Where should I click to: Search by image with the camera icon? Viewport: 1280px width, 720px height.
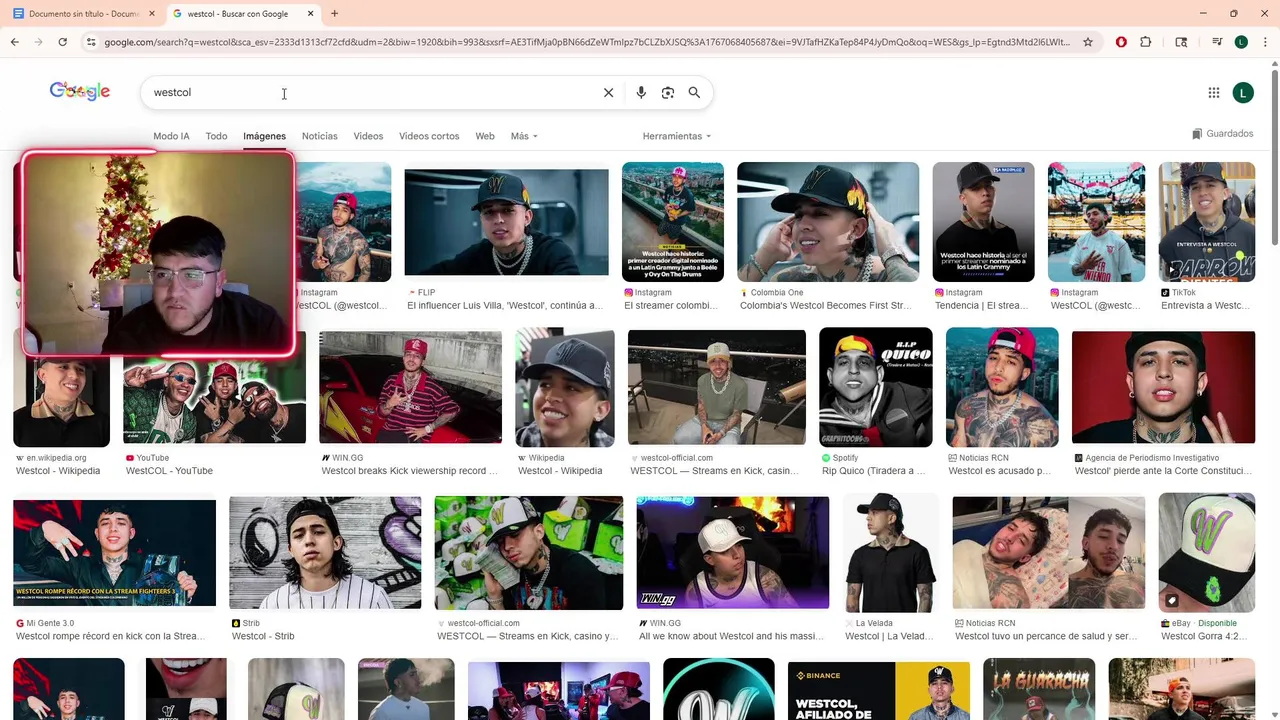(x=668, y=92)
